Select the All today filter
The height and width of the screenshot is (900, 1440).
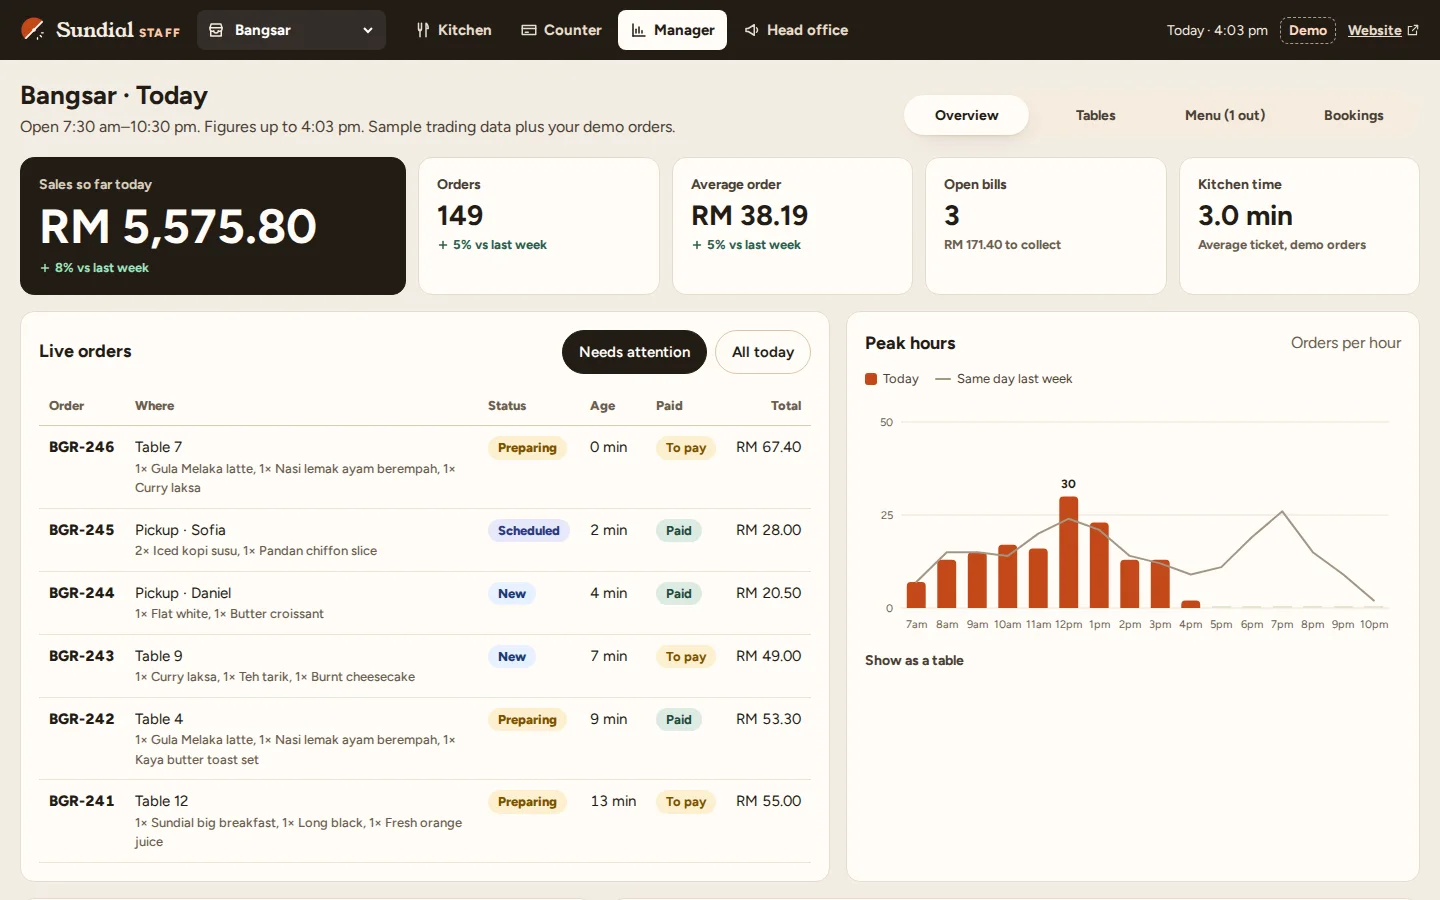click(763, 352)
